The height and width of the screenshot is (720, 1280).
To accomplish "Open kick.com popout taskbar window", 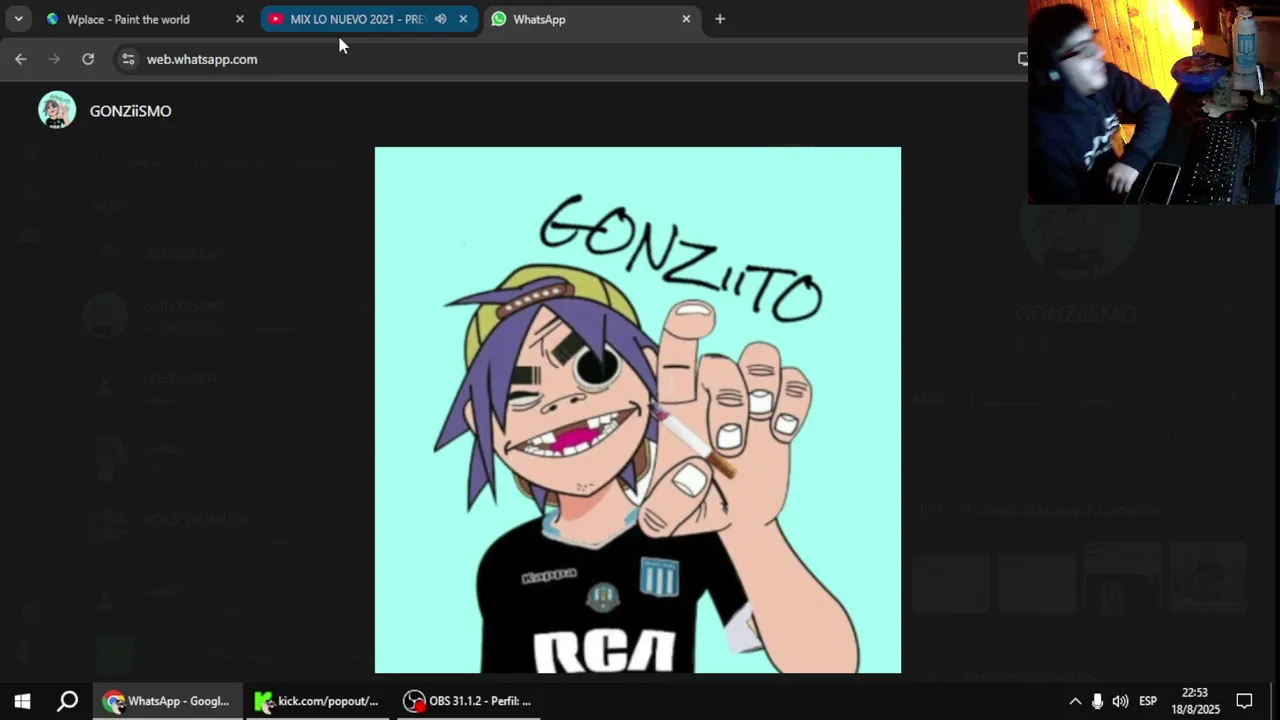I will (x=318, y=701).
